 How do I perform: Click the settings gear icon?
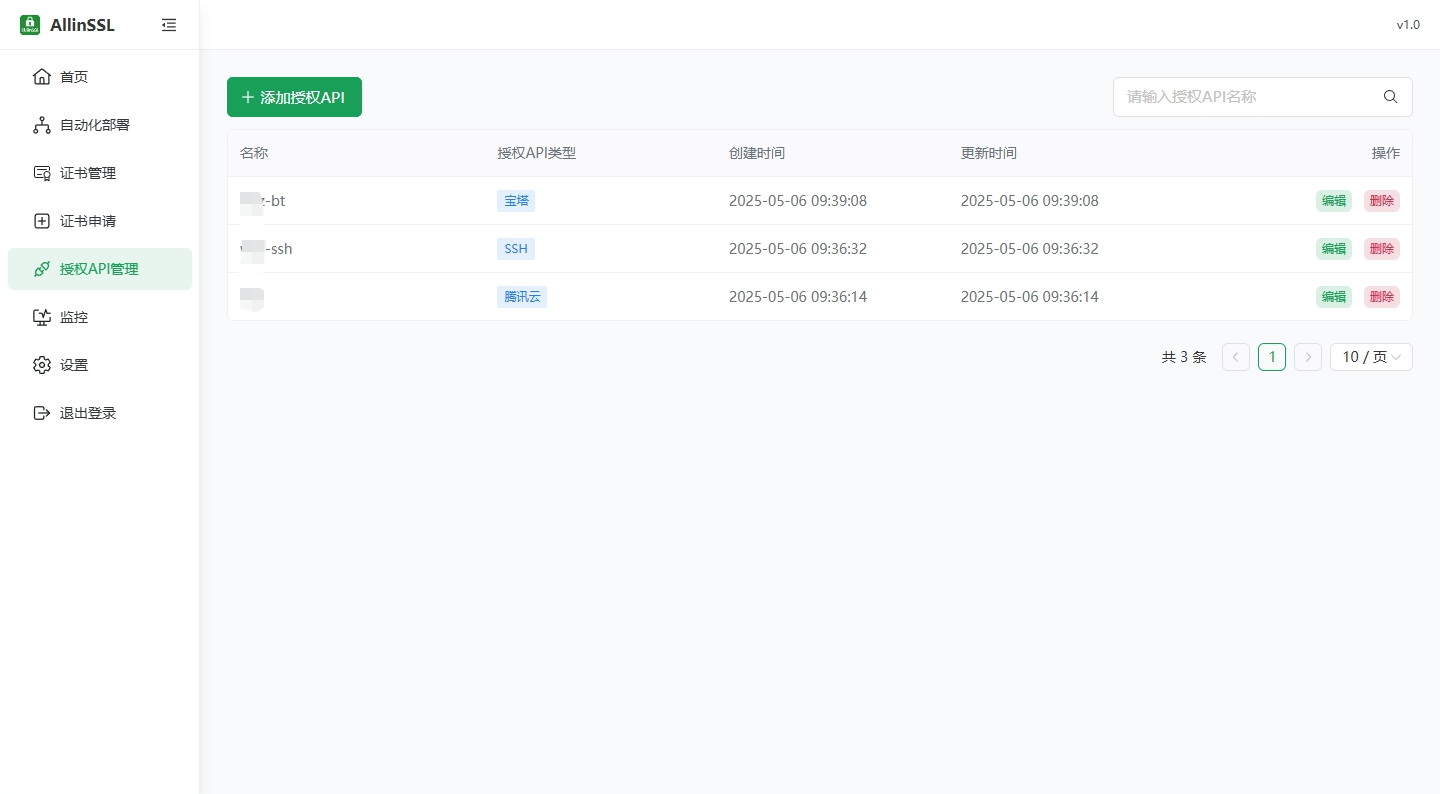(x=41, y=365)
